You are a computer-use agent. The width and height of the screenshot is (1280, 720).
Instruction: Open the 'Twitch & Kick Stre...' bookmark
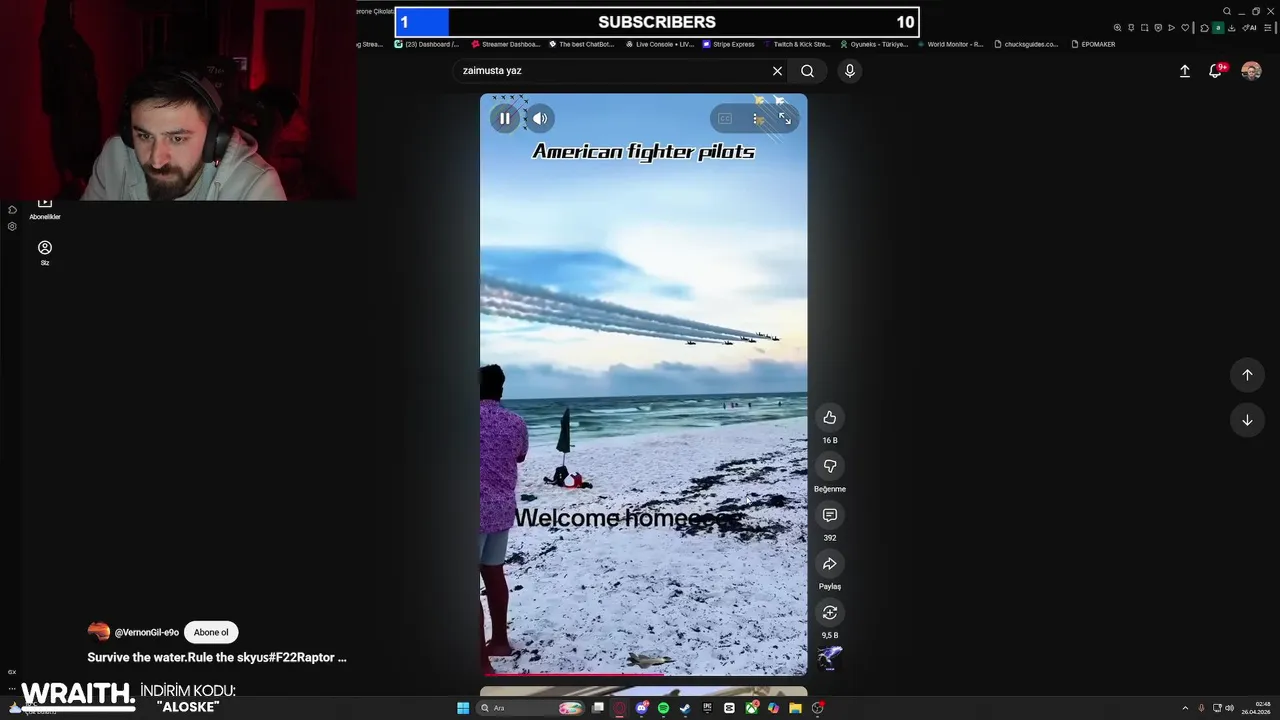pos(796,44)
